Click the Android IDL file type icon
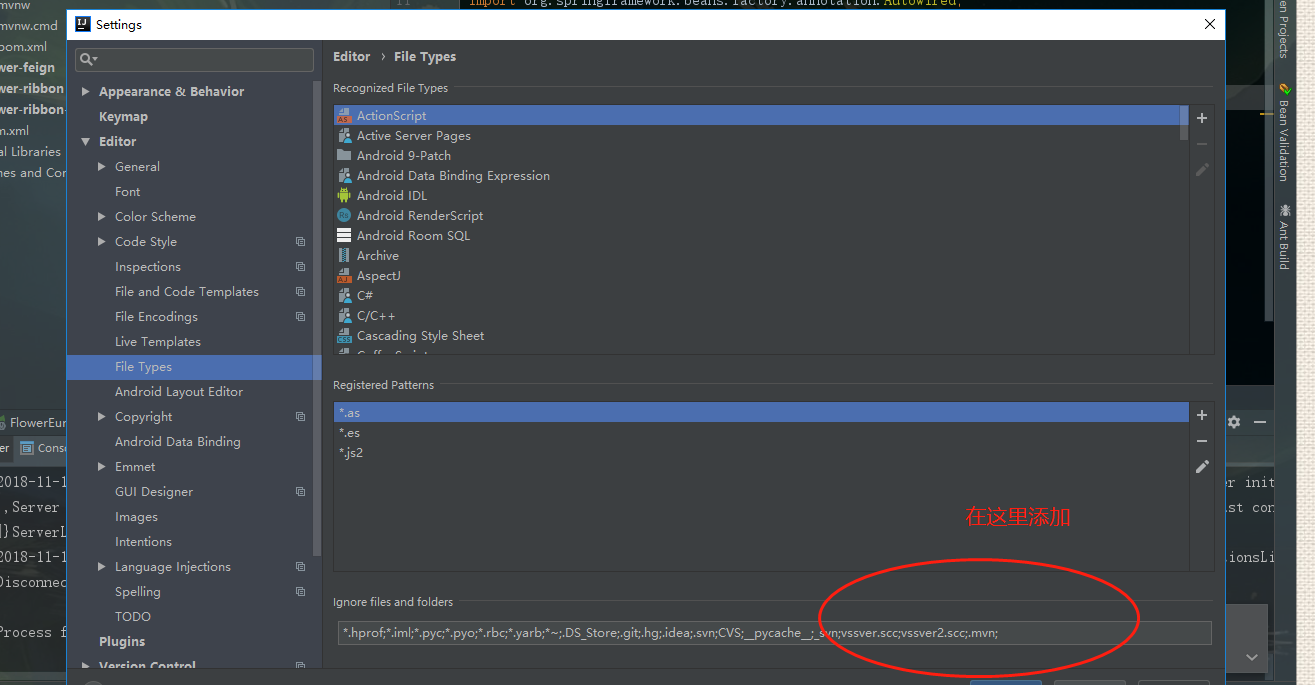 point(344,196)
